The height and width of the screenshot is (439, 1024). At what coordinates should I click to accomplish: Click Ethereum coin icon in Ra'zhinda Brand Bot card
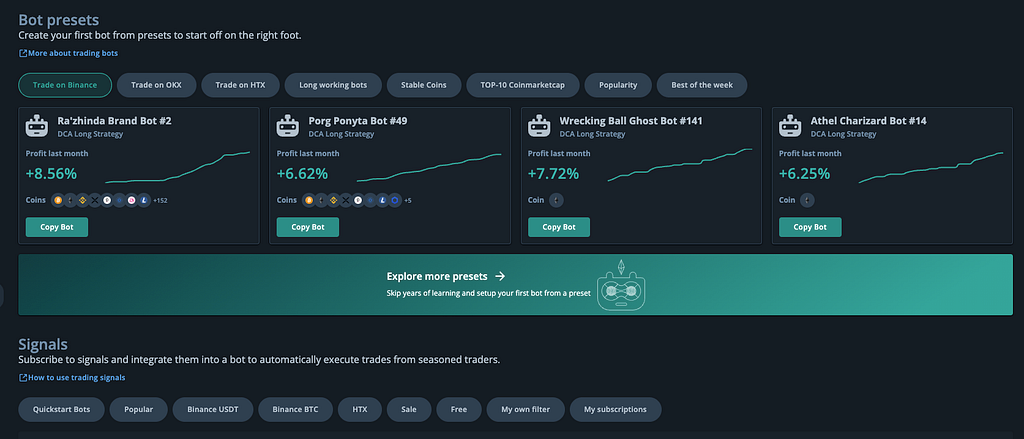(71, 201)
